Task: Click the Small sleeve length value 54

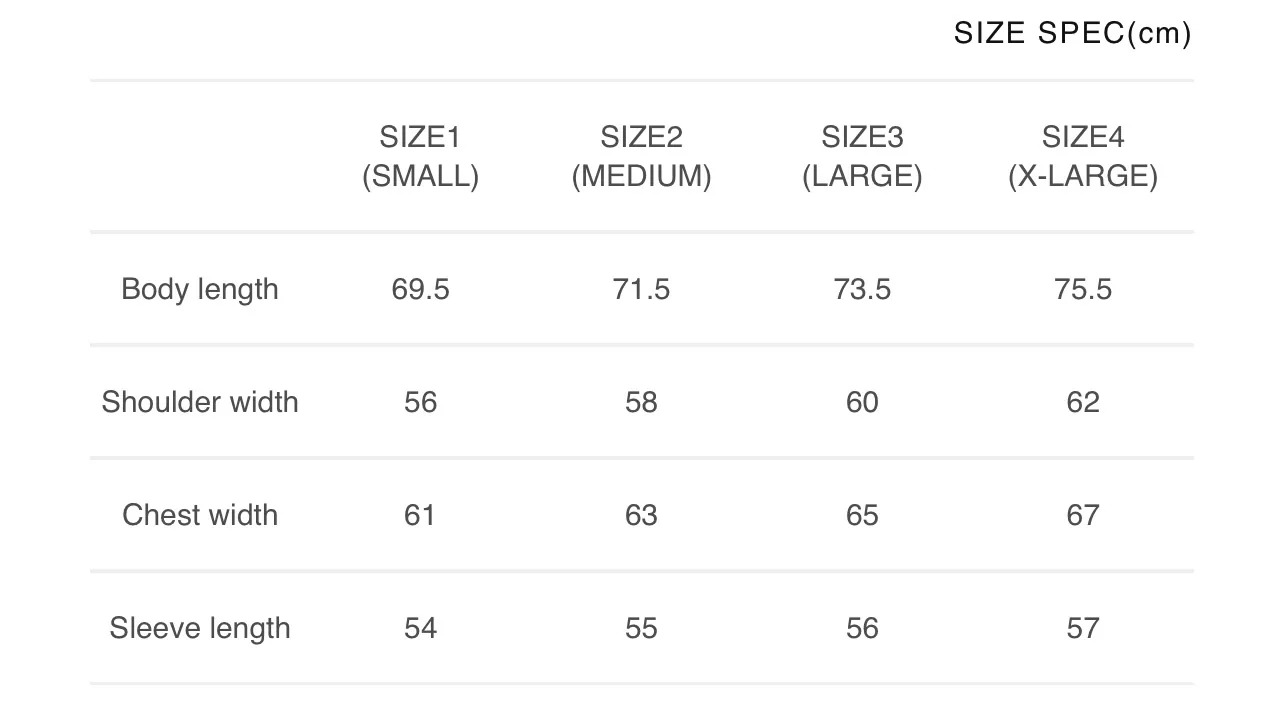Action: [x=420, y=628]
